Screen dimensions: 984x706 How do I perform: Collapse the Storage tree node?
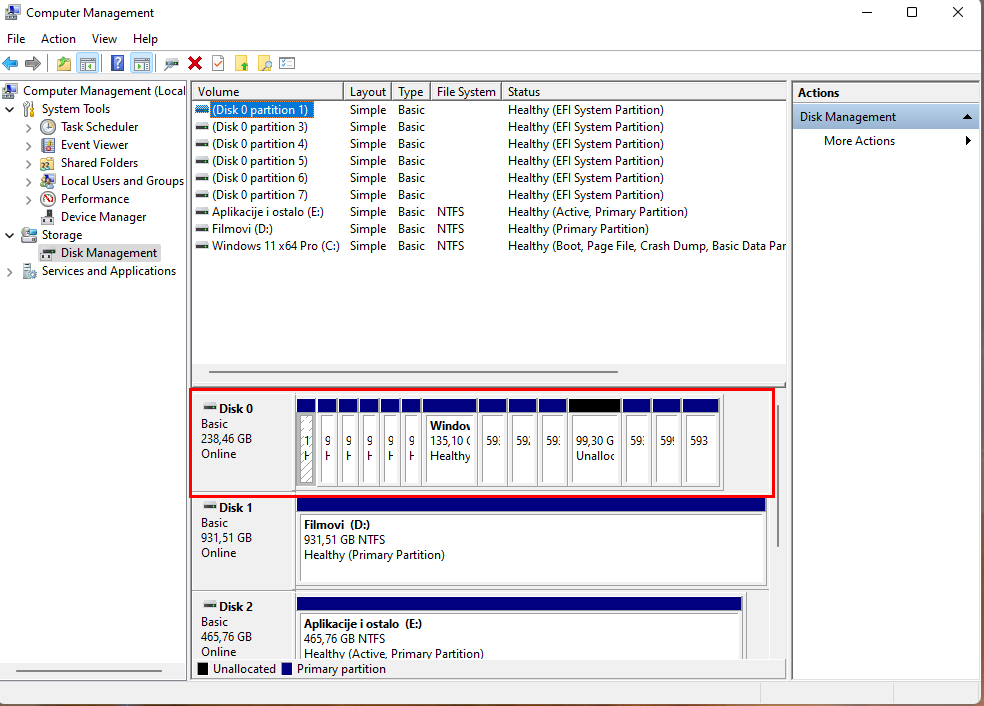(10, 235)
